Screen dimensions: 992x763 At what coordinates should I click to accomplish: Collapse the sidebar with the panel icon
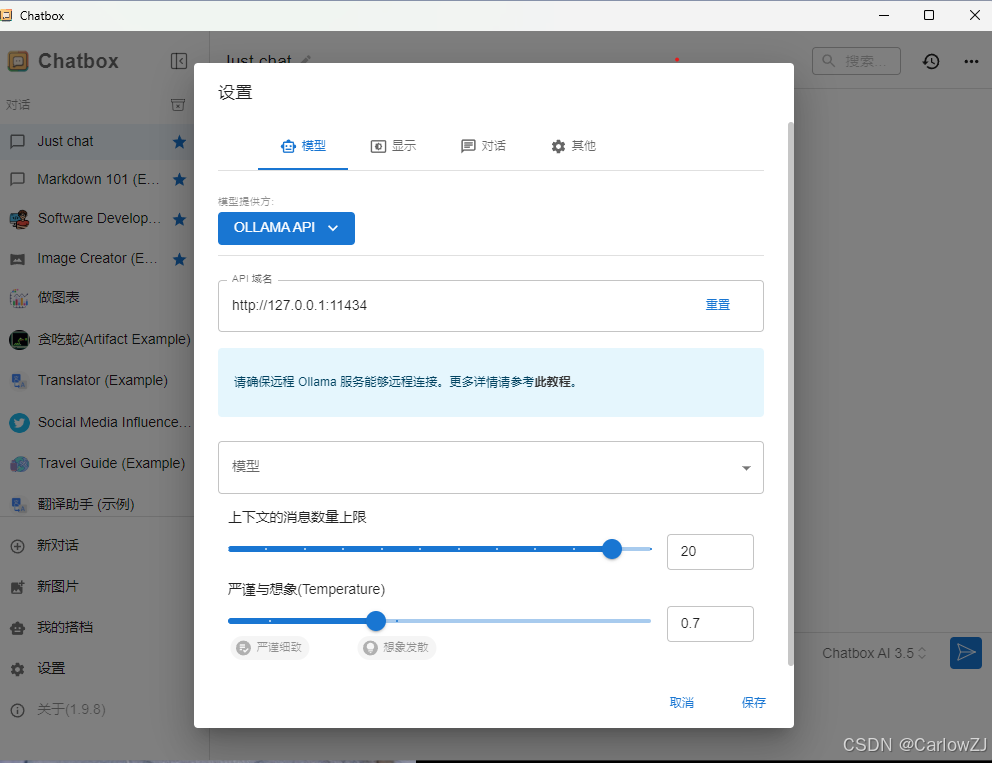tap(179, 61)
